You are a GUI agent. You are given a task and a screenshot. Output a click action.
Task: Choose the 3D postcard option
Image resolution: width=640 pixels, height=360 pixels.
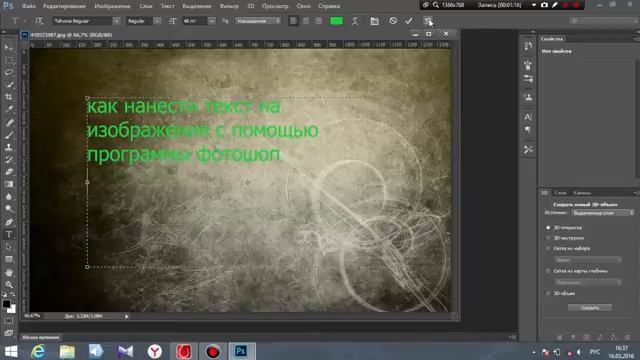click(548, 227)
